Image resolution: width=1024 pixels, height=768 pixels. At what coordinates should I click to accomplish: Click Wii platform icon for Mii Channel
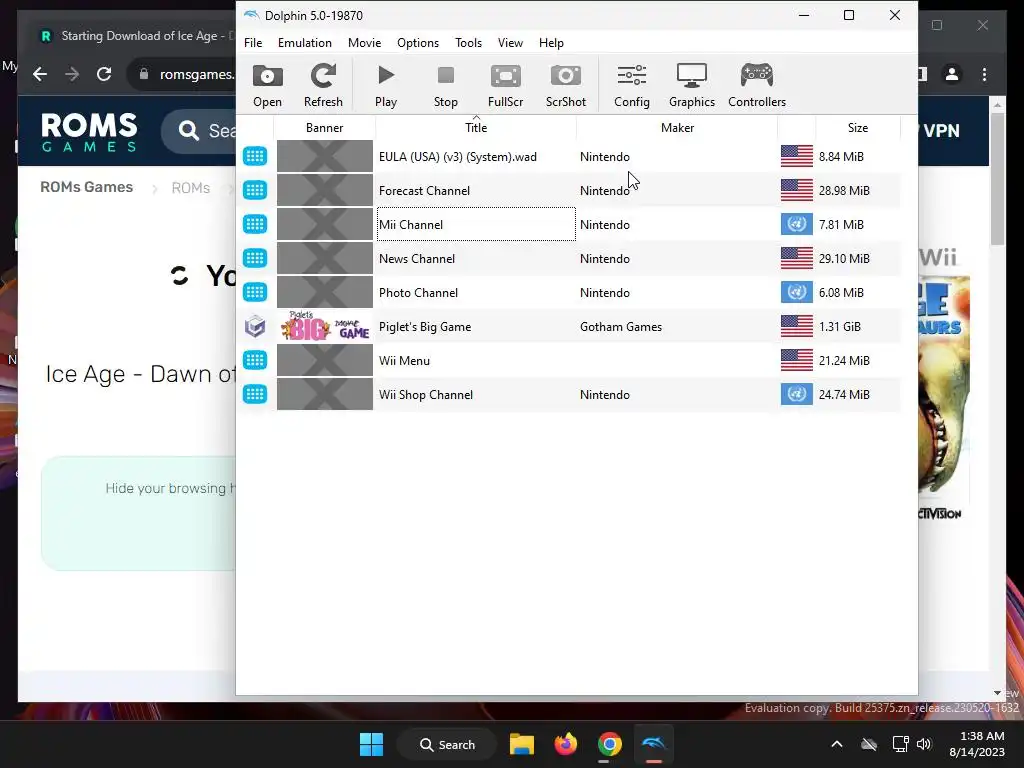click(255, 224)
